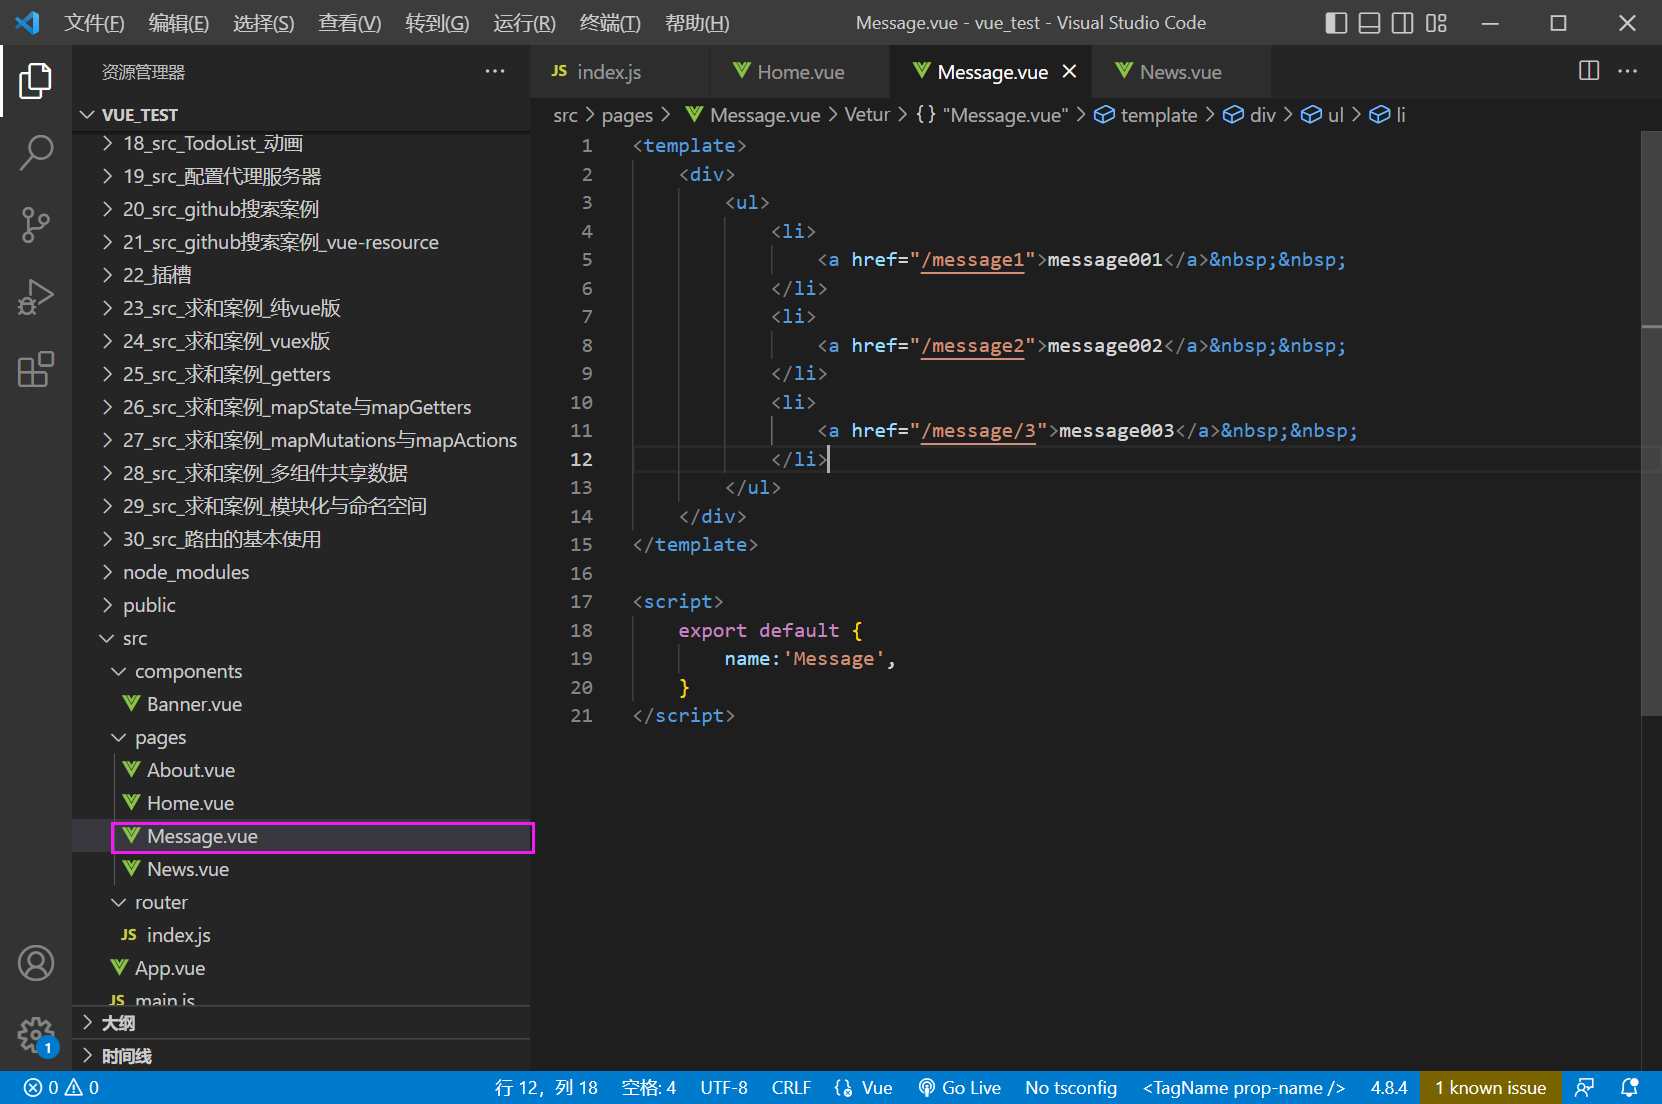Collapse the VUE_TEST root folder
The image size is (1662, 1104).
(301, 115)
